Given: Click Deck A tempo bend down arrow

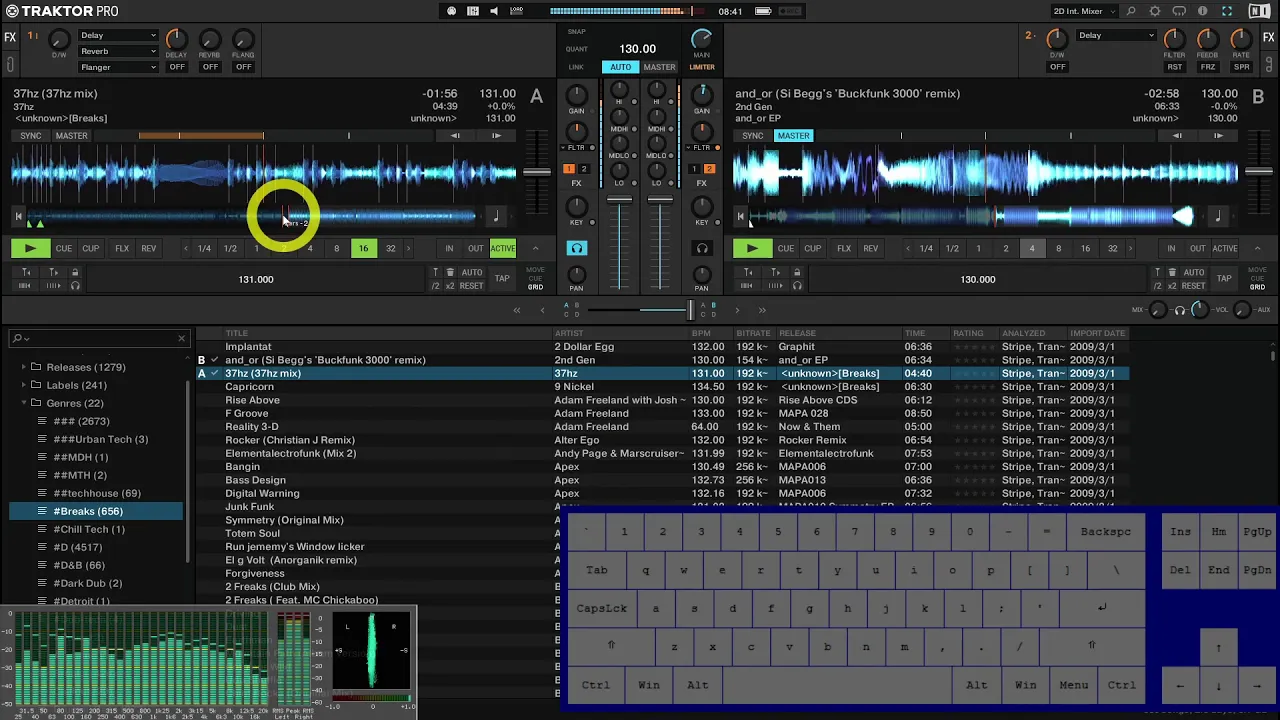Looking at the screenshot, I should [455, 135].
